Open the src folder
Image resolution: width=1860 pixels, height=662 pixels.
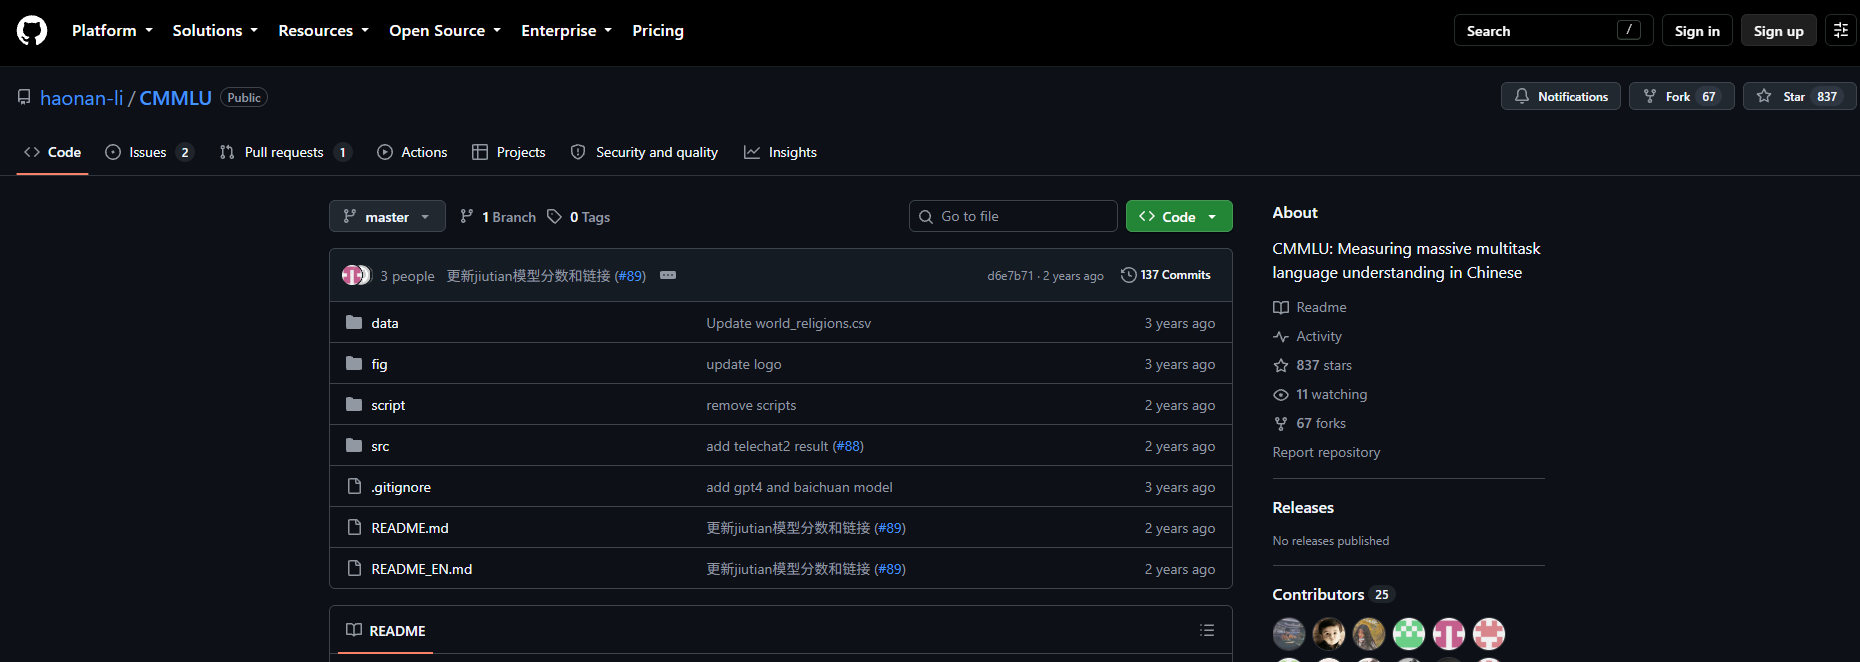tap(380, 446)
